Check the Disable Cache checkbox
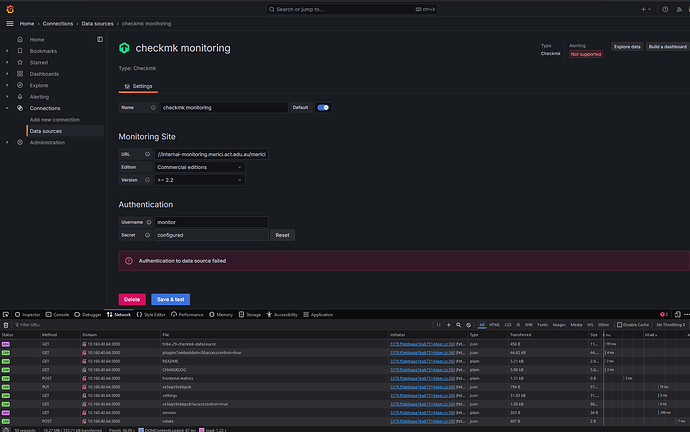690x432 pixels. coord(620,325)
